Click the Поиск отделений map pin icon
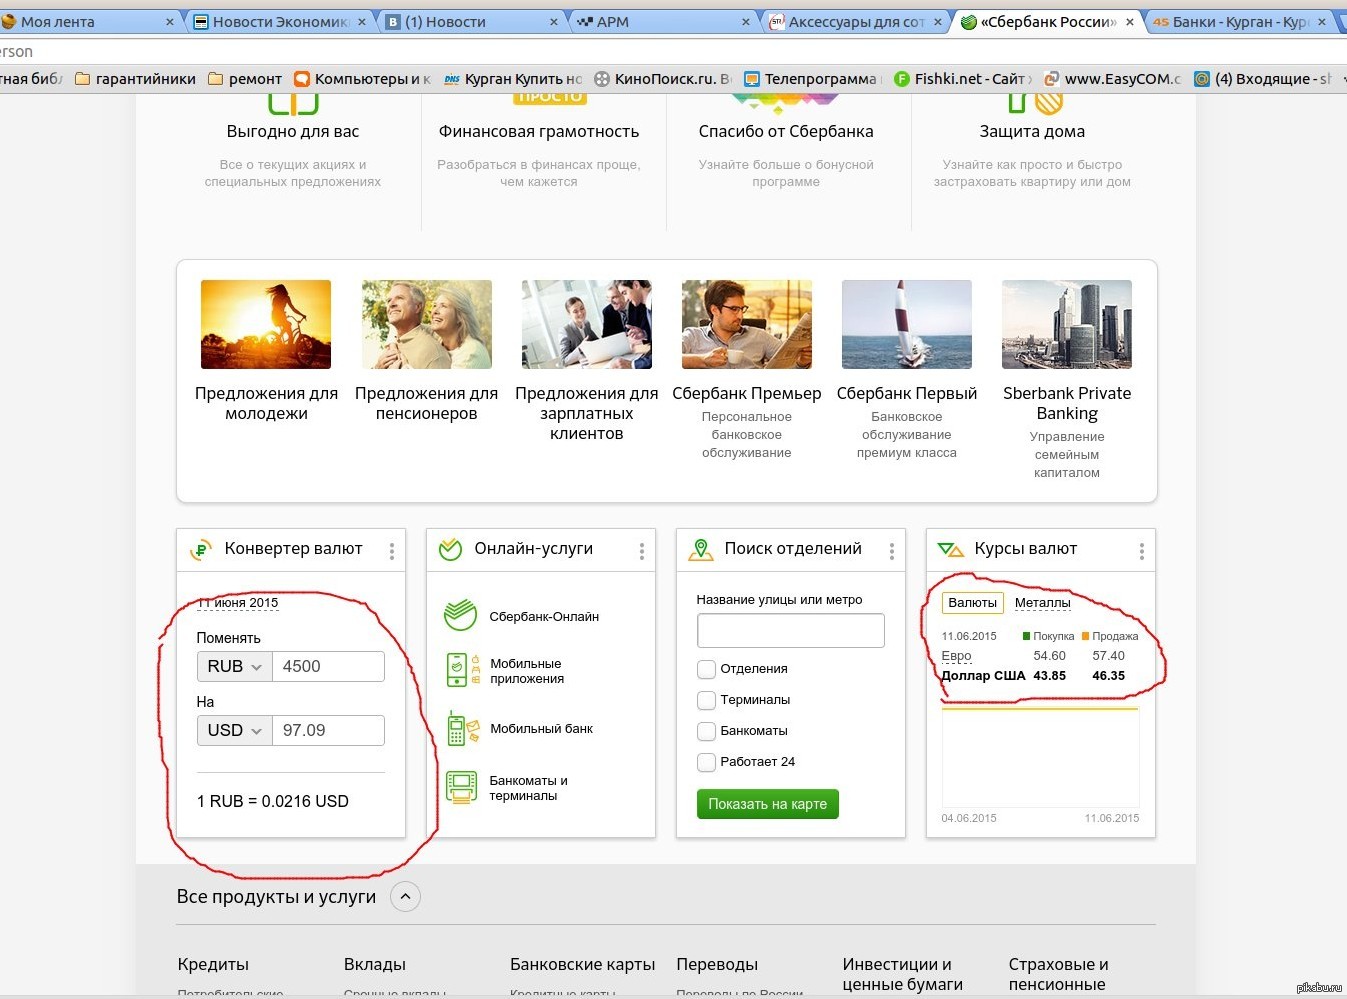Viewport: 1347px width, 999px height. click(701, 549)
